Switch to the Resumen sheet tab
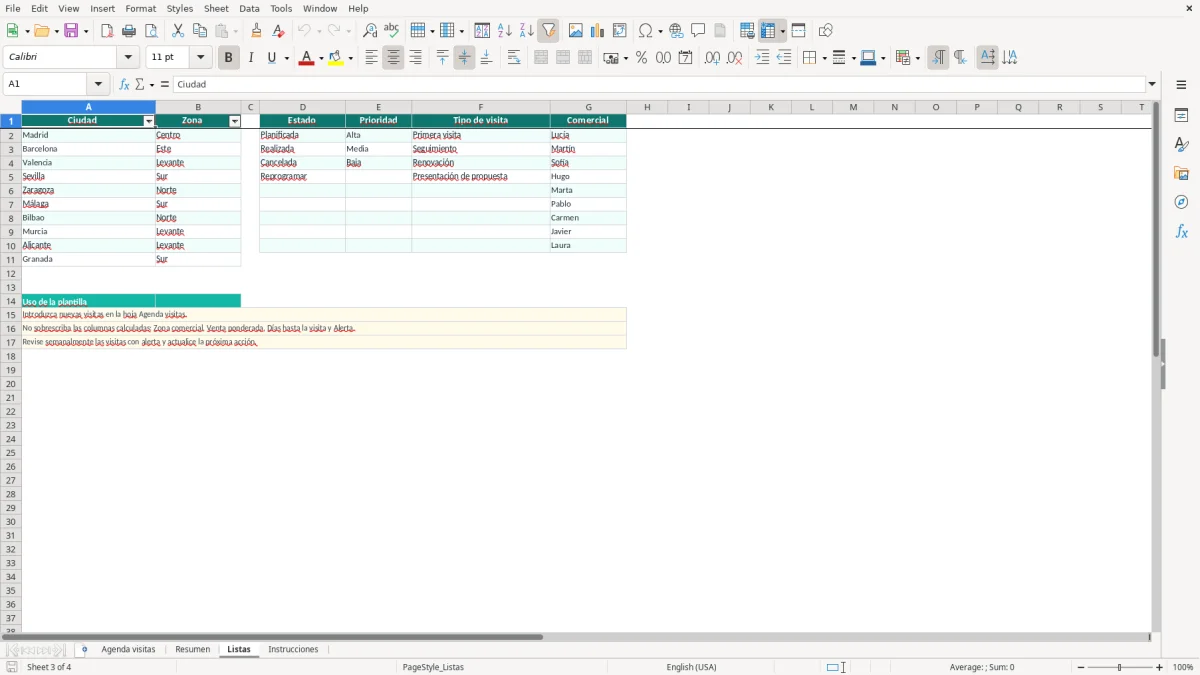 (x=193, y=650)
